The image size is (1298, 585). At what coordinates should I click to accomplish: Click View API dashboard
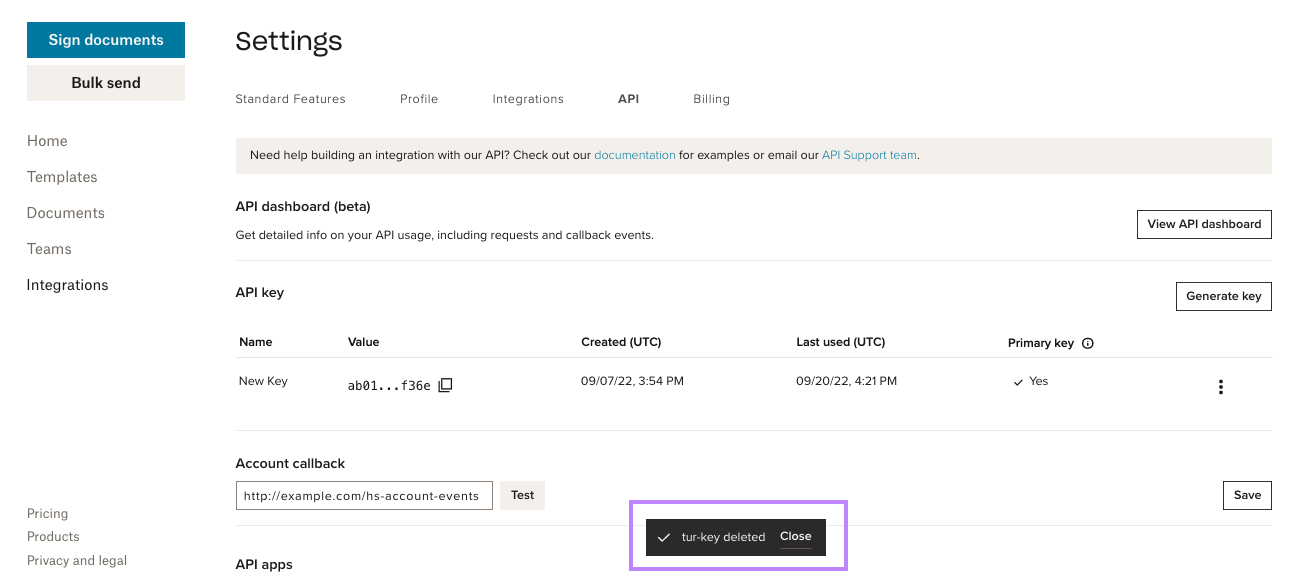pos(1204,224)
